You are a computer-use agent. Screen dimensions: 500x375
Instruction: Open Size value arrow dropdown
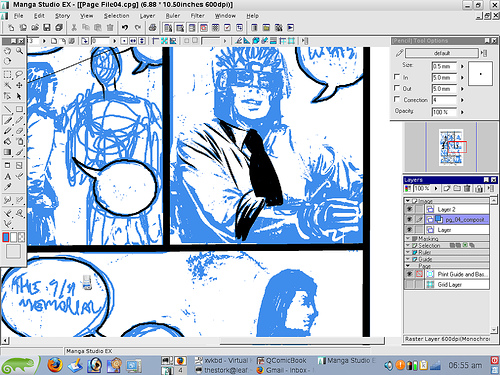pos(462,66)
